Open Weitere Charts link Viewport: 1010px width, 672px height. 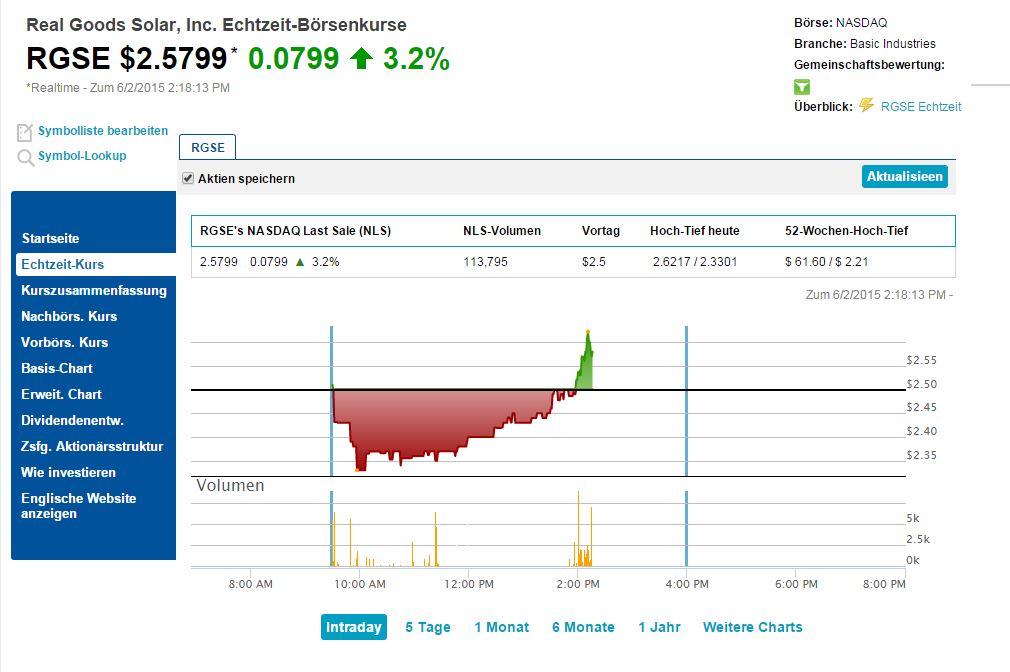tap(752, 627)
